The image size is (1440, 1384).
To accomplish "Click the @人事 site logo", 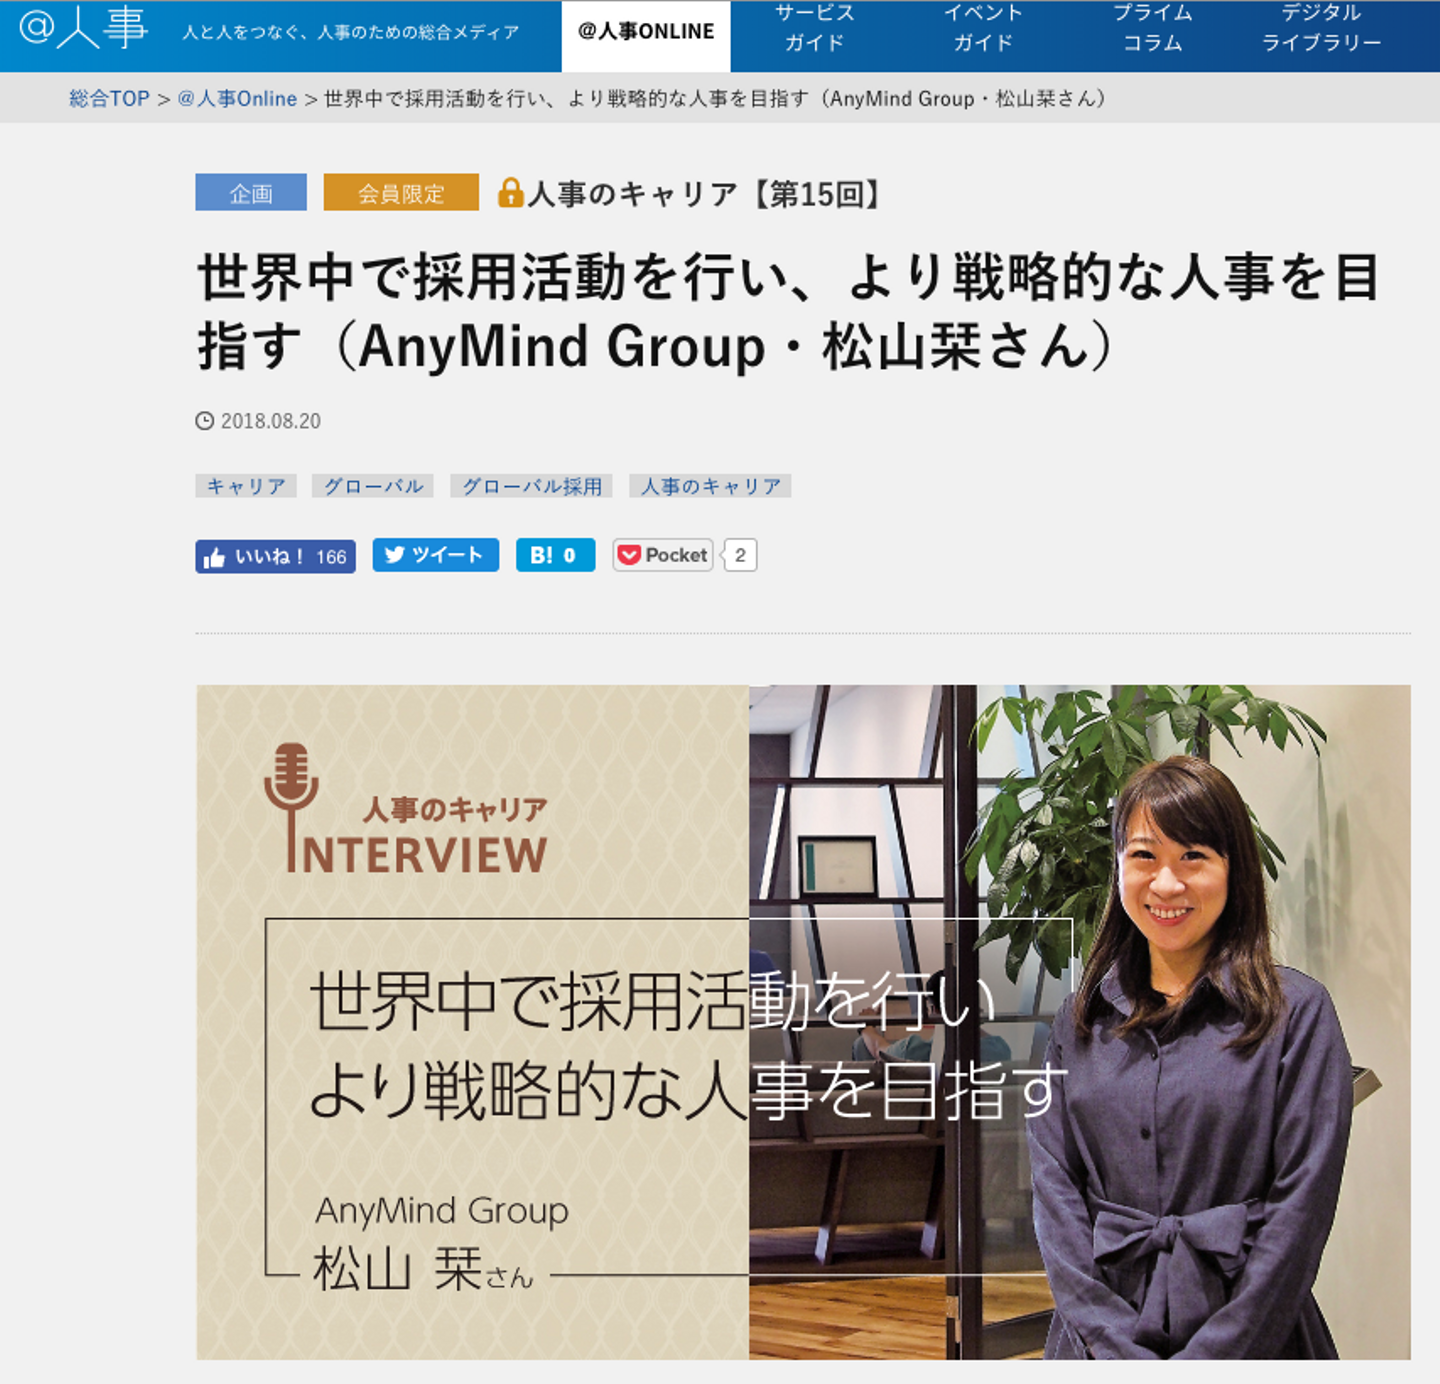I will [x=84, y=28].
